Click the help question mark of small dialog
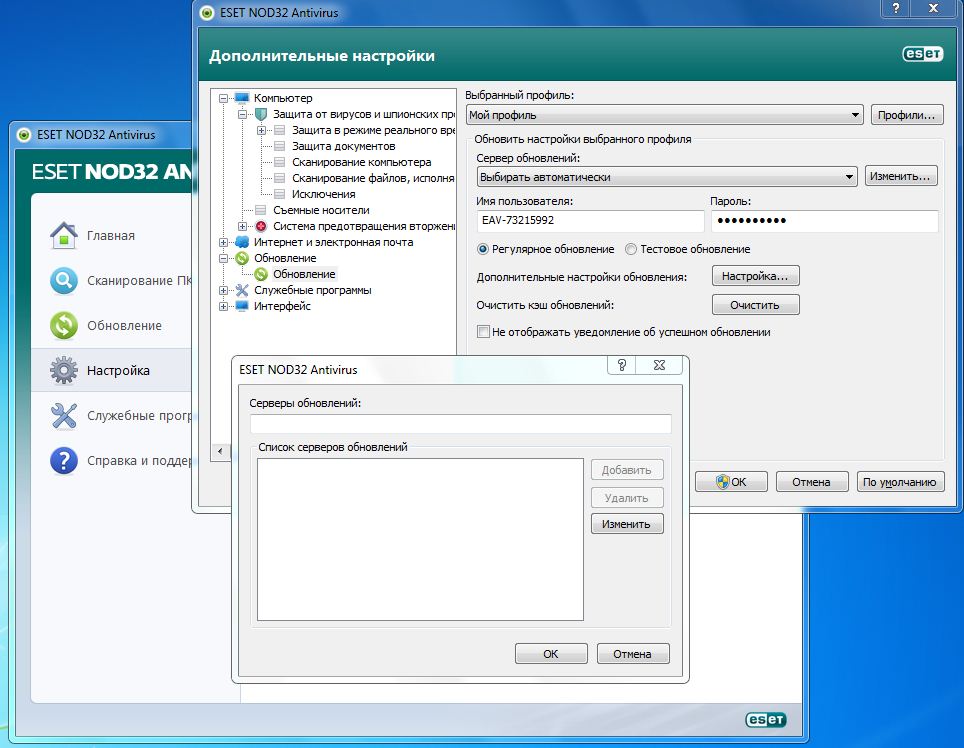 coord(622,365)
